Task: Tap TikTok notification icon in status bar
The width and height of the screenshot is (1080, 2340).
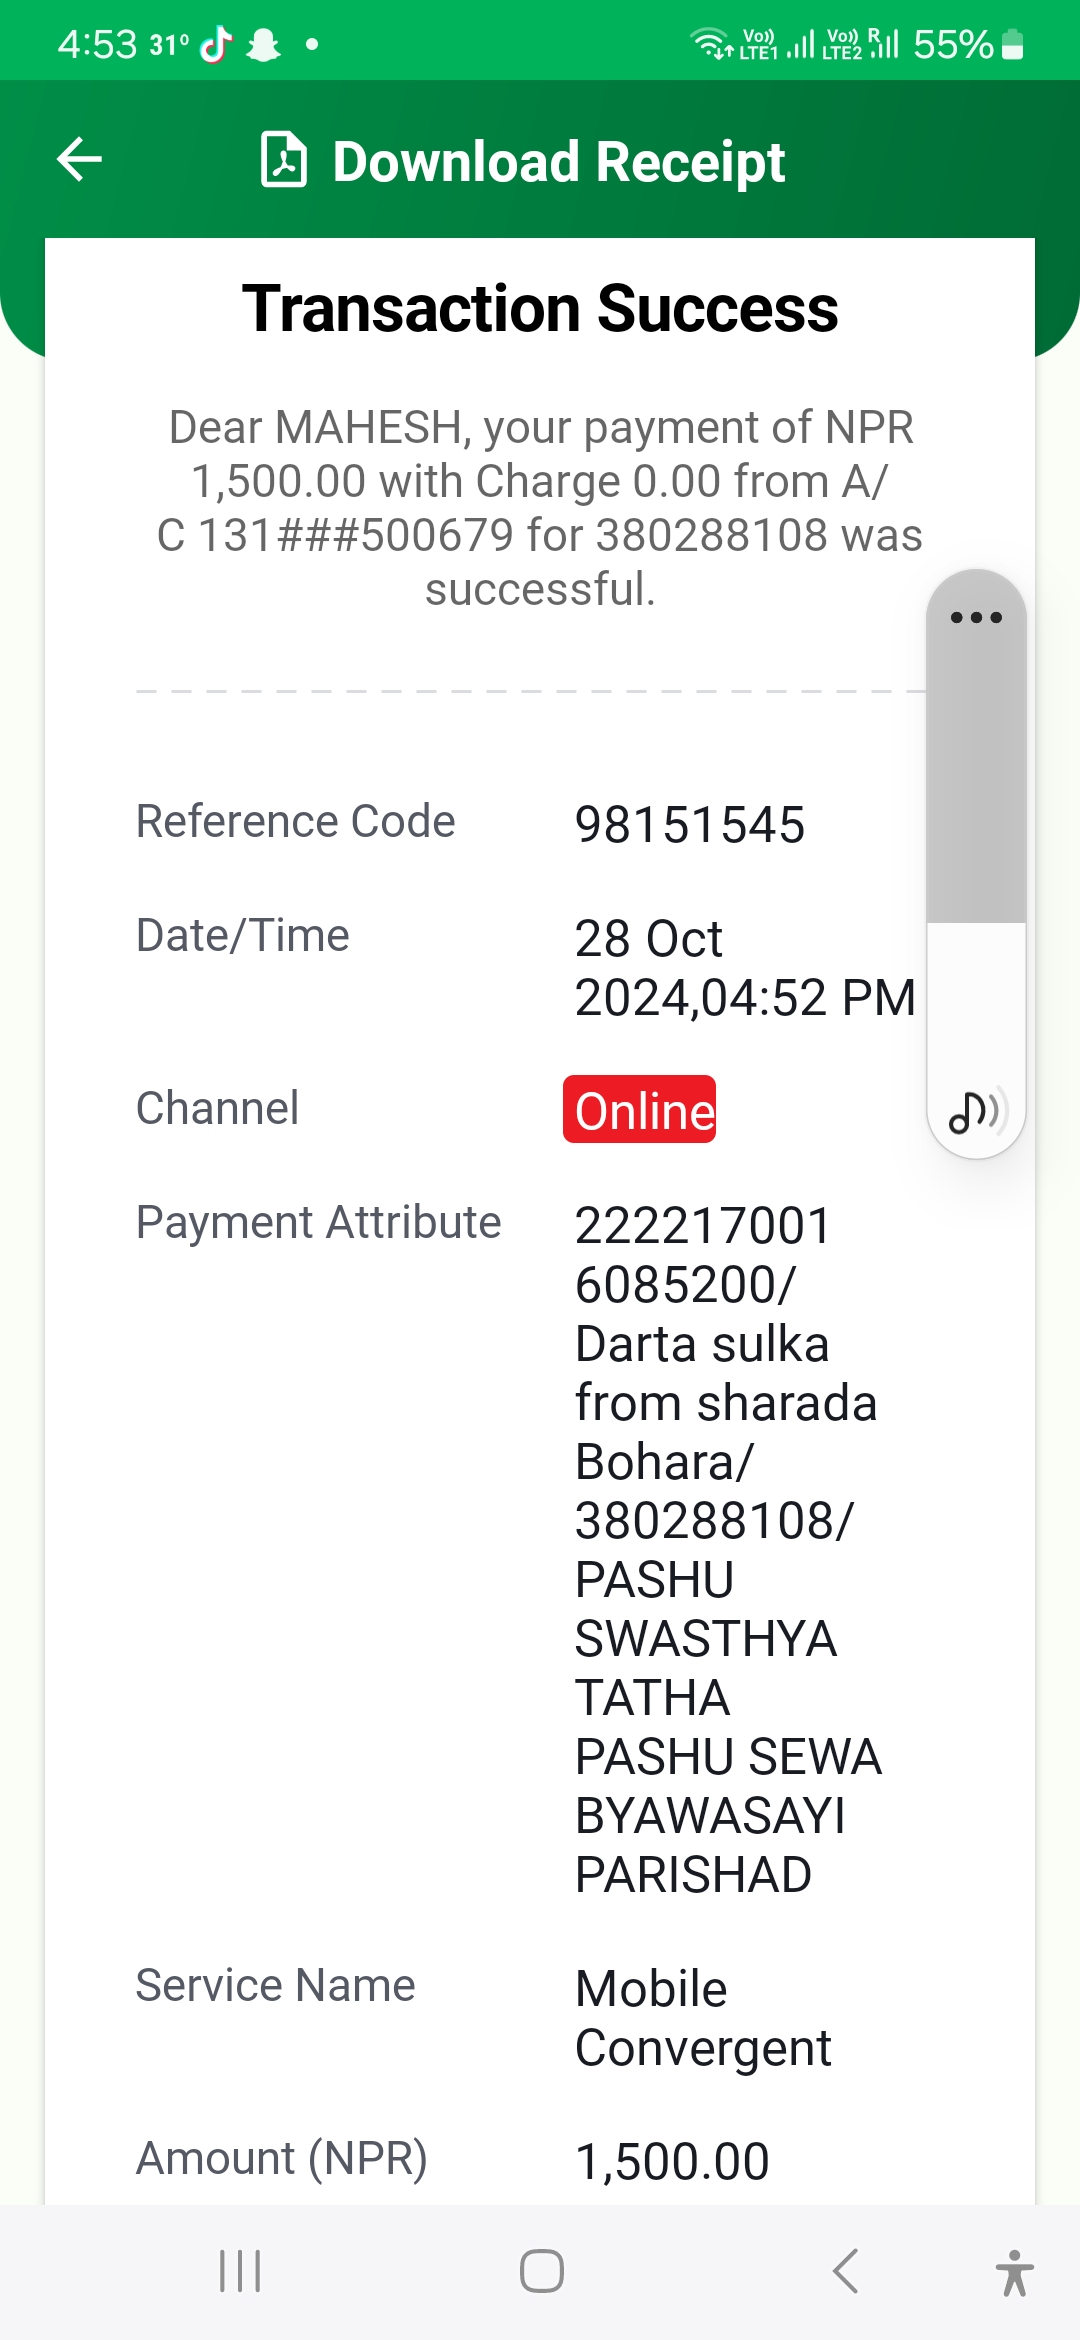Action: point(216,44)
